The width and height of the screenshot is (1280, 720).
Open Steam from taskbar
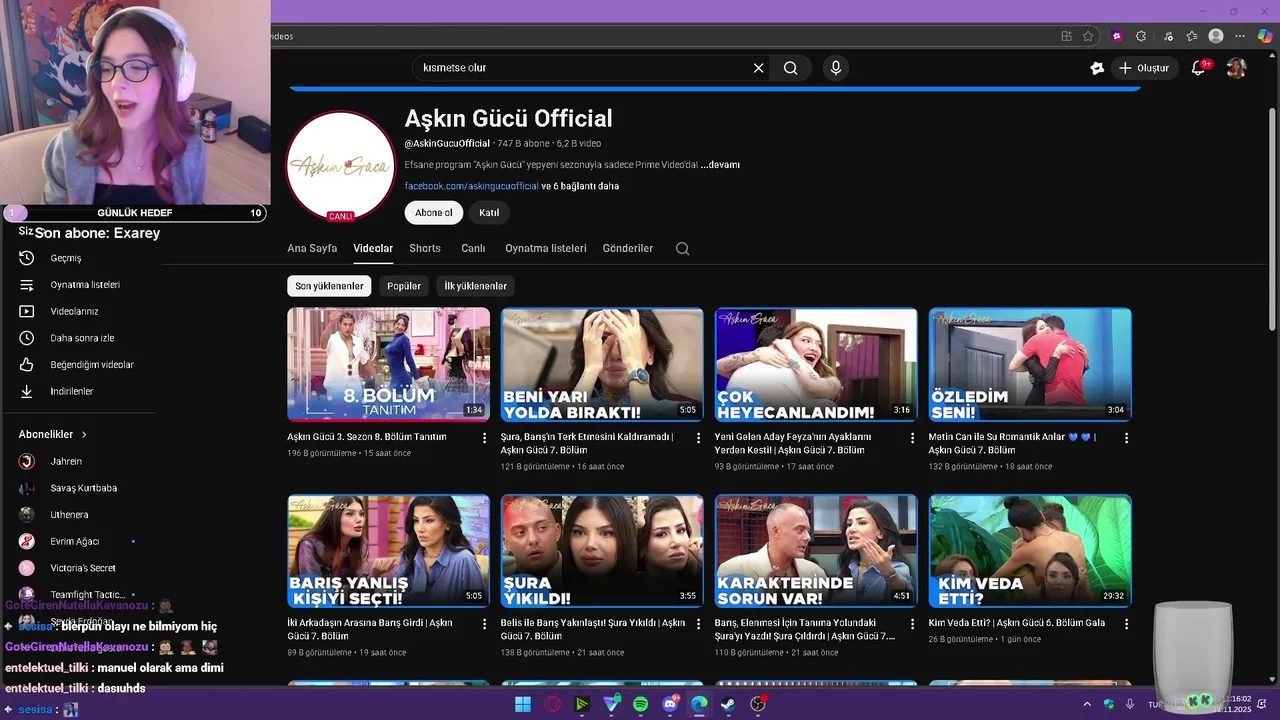pyautogui.click(x=729, y=704)
